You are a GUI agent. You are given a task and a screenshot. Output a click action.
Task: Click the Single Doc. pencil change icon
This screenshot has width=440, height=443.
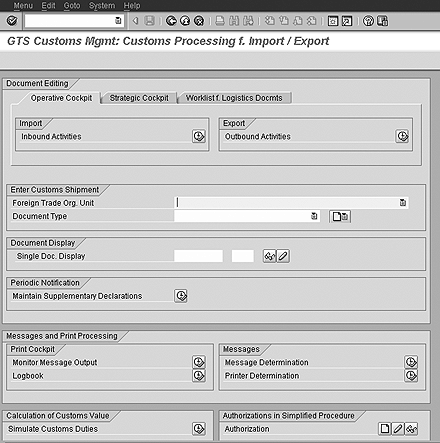(x=283, y=256)
